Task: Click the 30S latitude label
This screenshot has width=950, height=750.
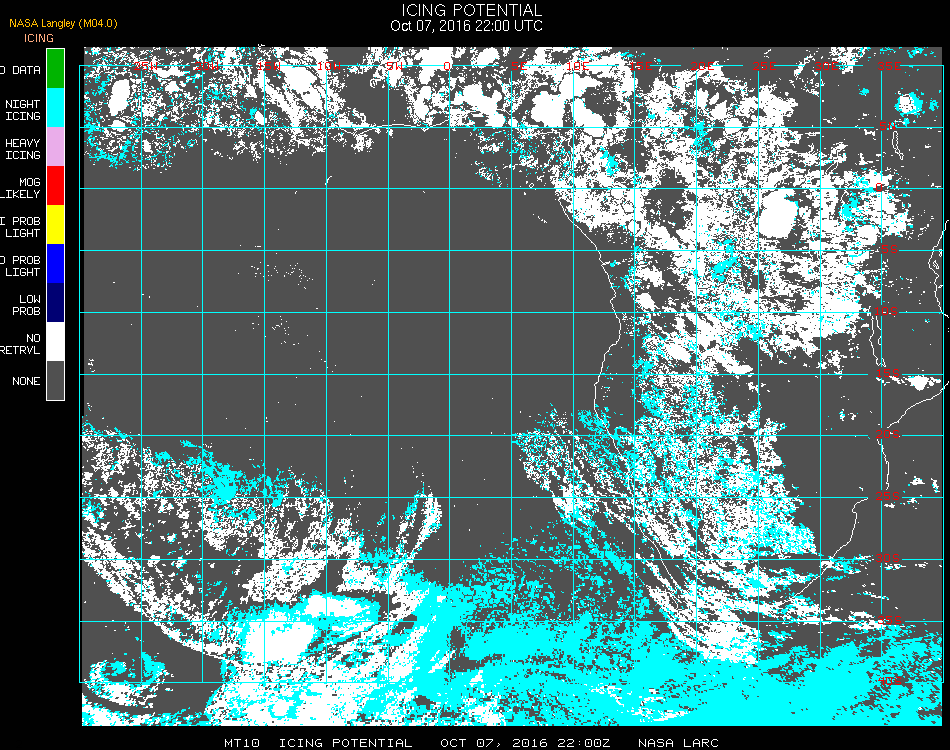Action: pos(888,558)
